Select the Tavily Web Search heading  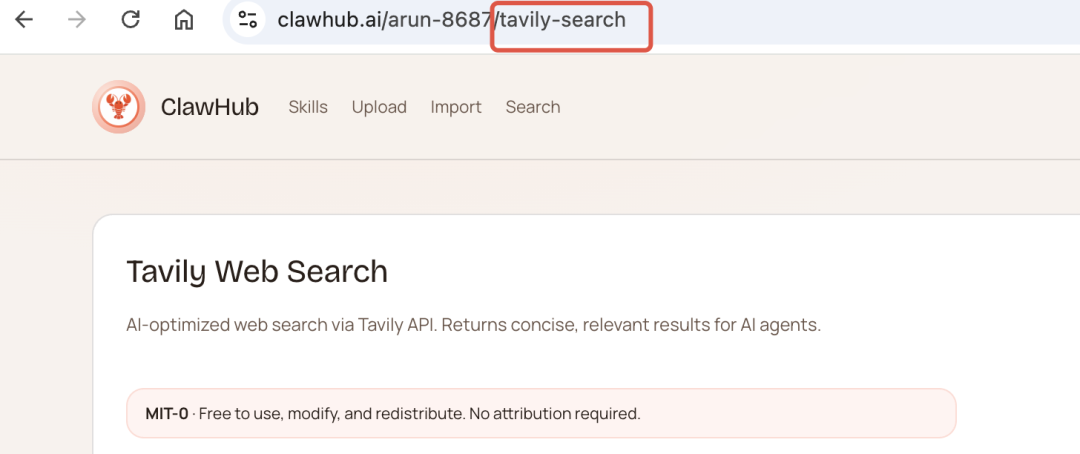pyautogui.click(x=257, y=271)
